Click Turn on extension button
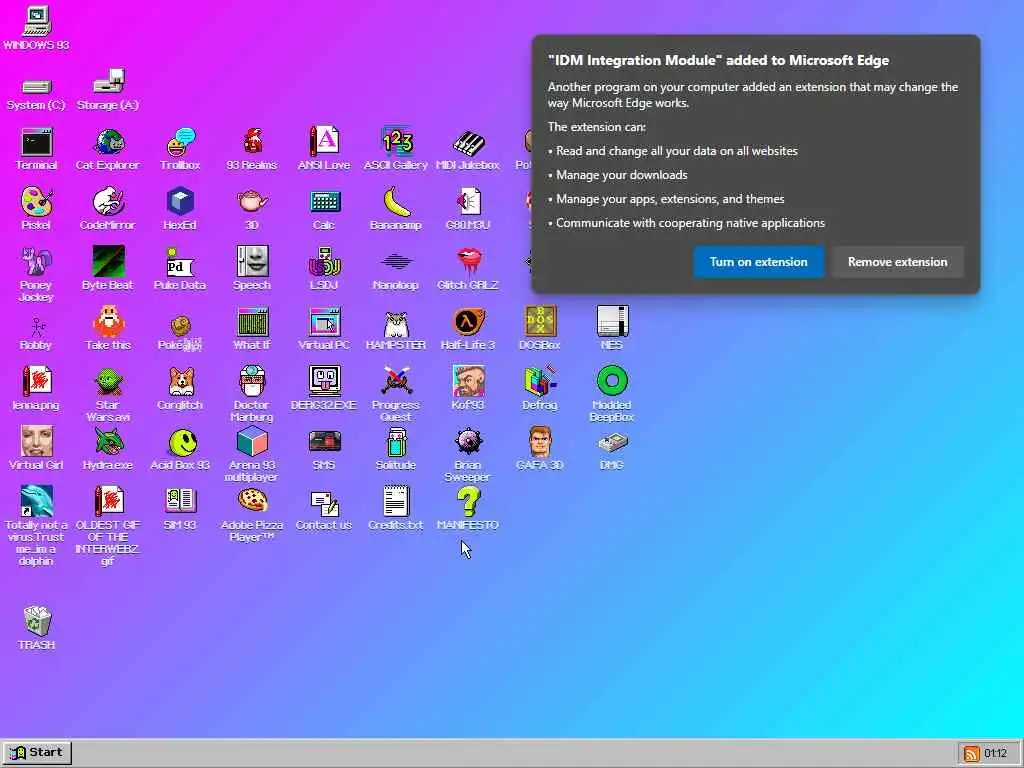1024x768 pixels. pyautogui.click(x=758, y=262)
